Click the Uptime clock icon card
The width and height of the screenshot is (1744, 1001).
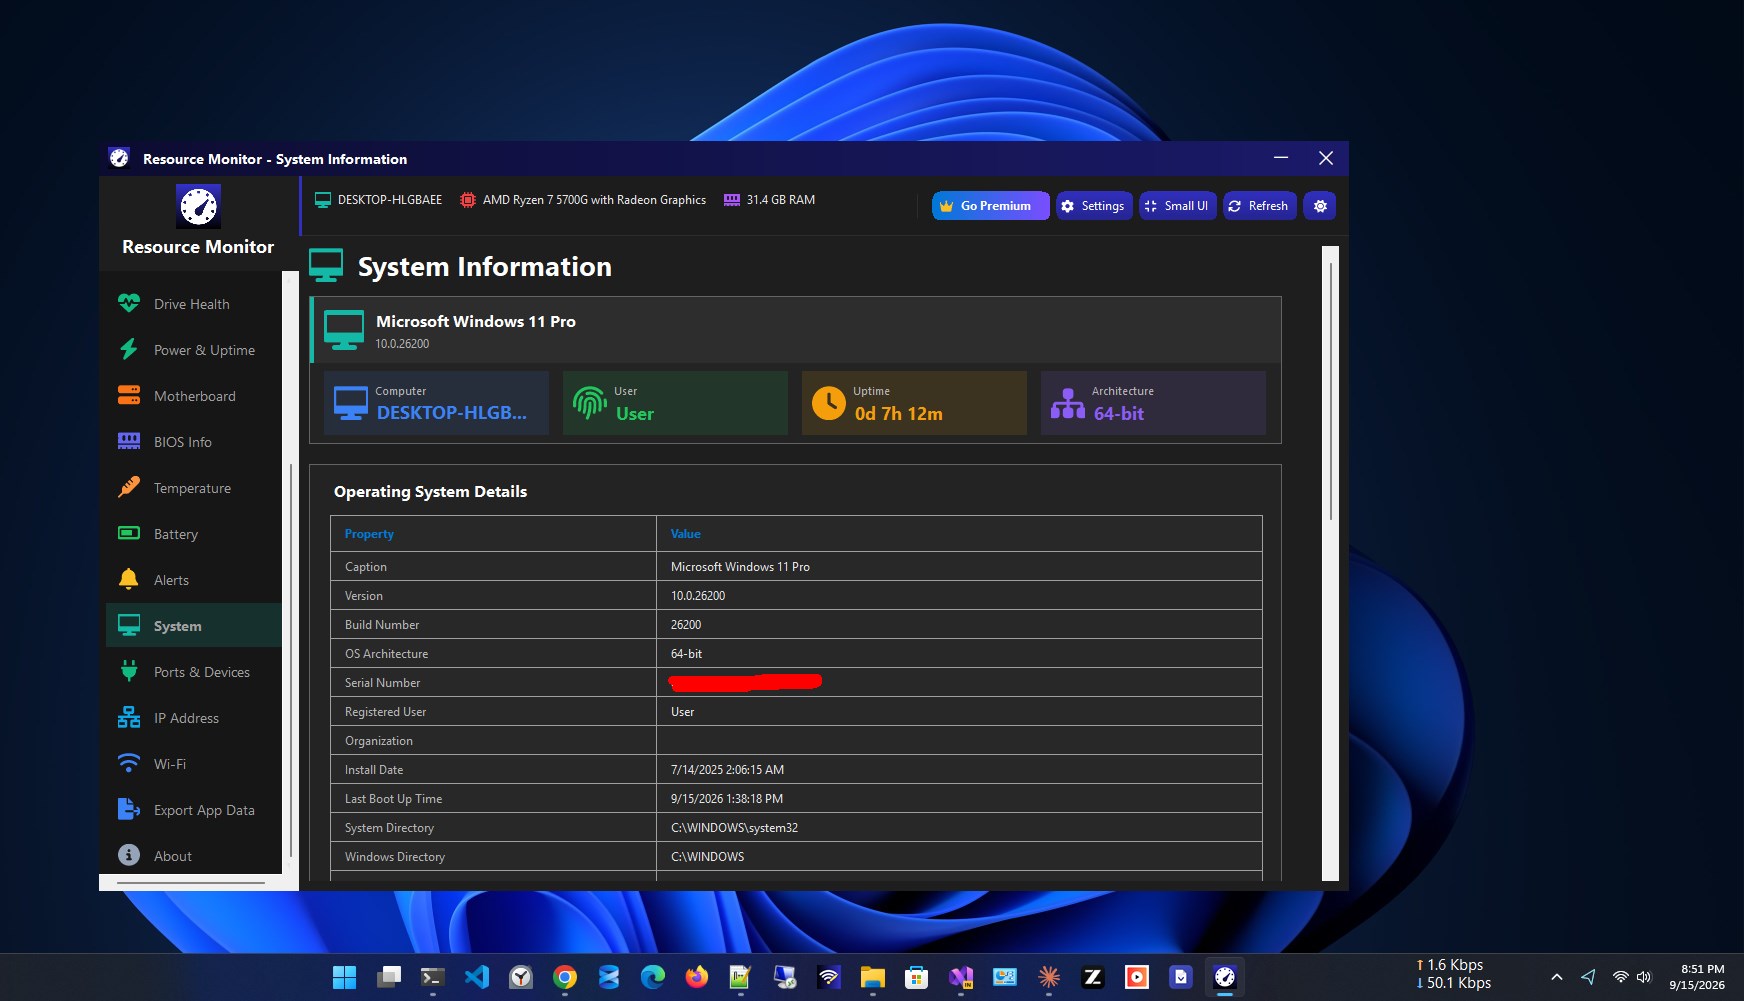(x=914, y=403)
